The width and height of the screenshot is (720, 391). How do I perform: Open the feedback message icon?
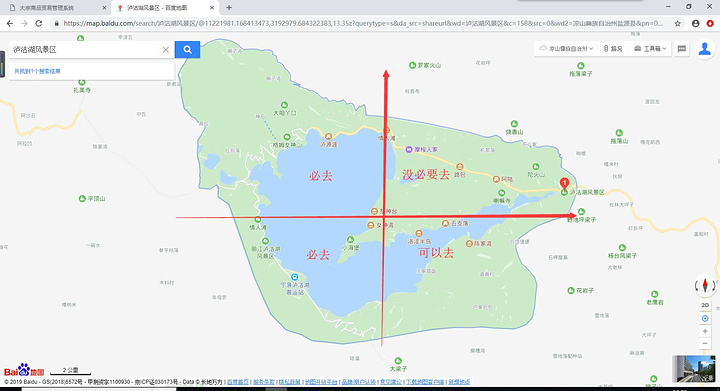click(682, 49)
